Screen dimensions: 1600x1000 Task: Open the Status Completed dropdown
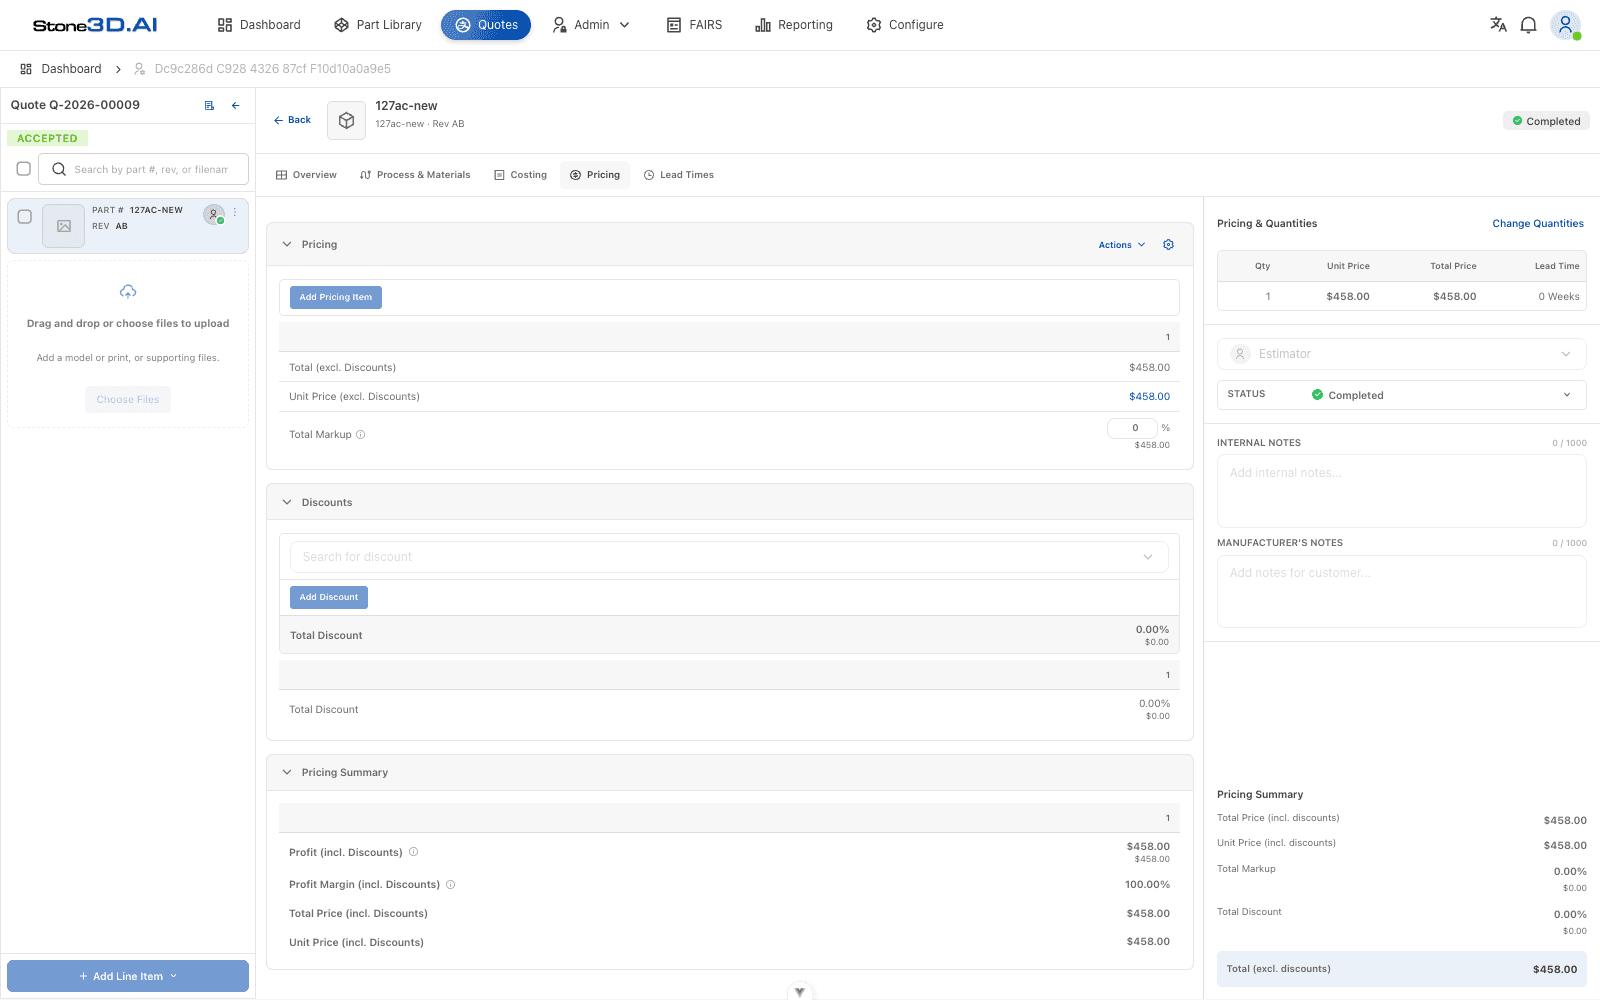[1401, 395]
